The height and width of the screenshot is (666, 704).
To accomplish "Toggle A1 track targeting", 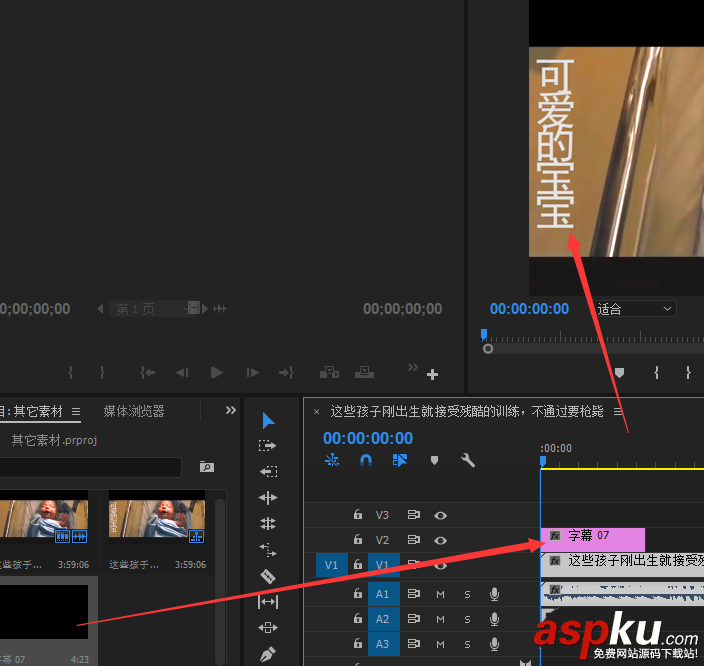I will coord(383,594).
